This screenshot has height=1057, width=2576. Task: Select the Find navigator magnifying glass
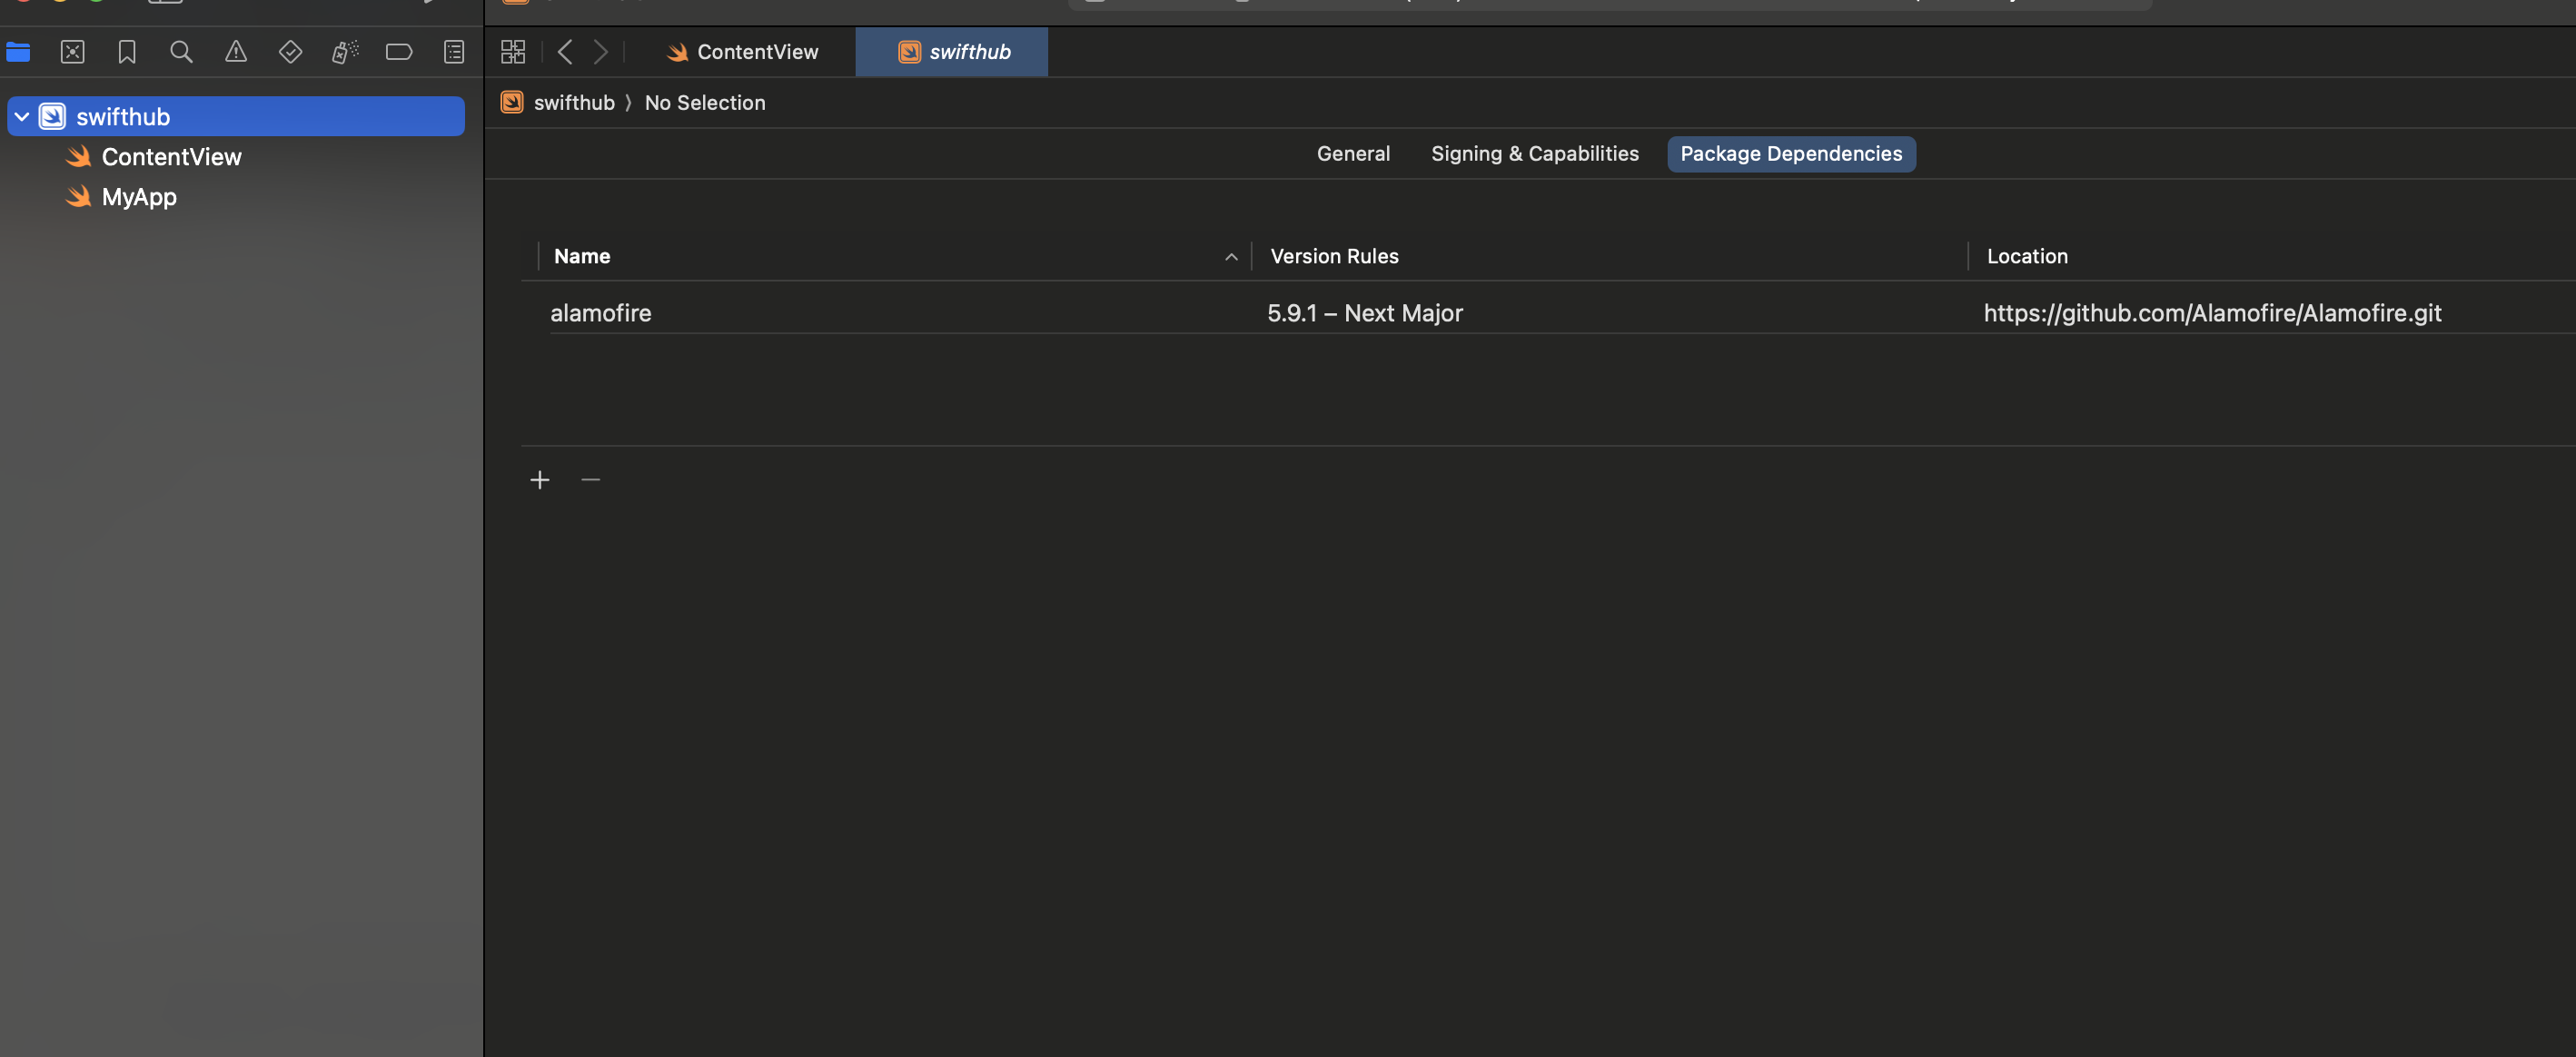pos(181,52)
